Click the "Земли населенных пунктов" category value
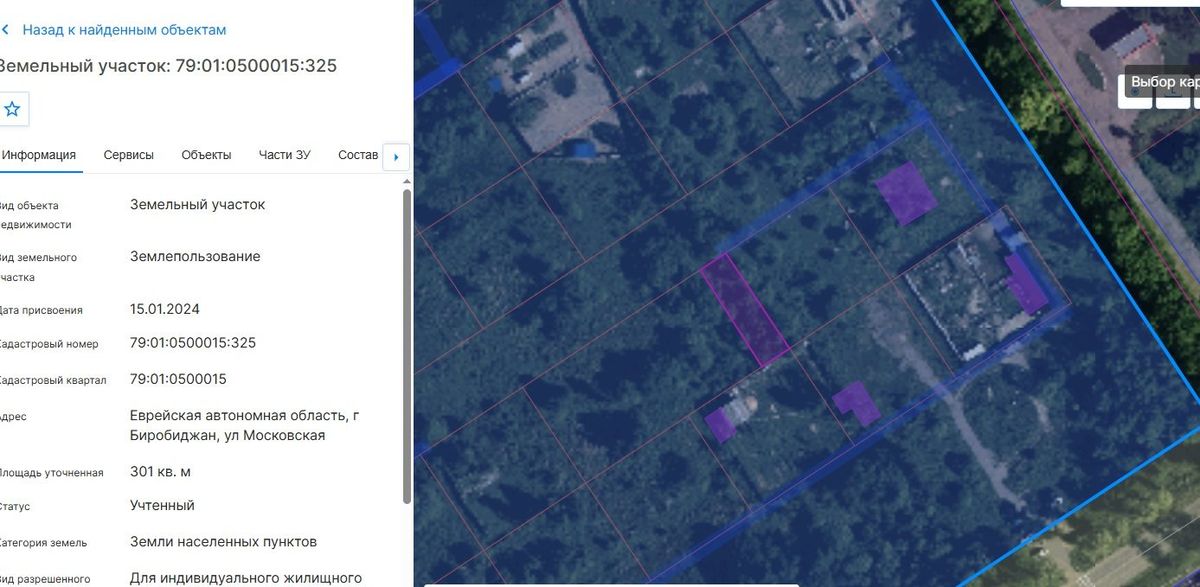This screenshot has height=587, width=1200. [x=223, y=541]
